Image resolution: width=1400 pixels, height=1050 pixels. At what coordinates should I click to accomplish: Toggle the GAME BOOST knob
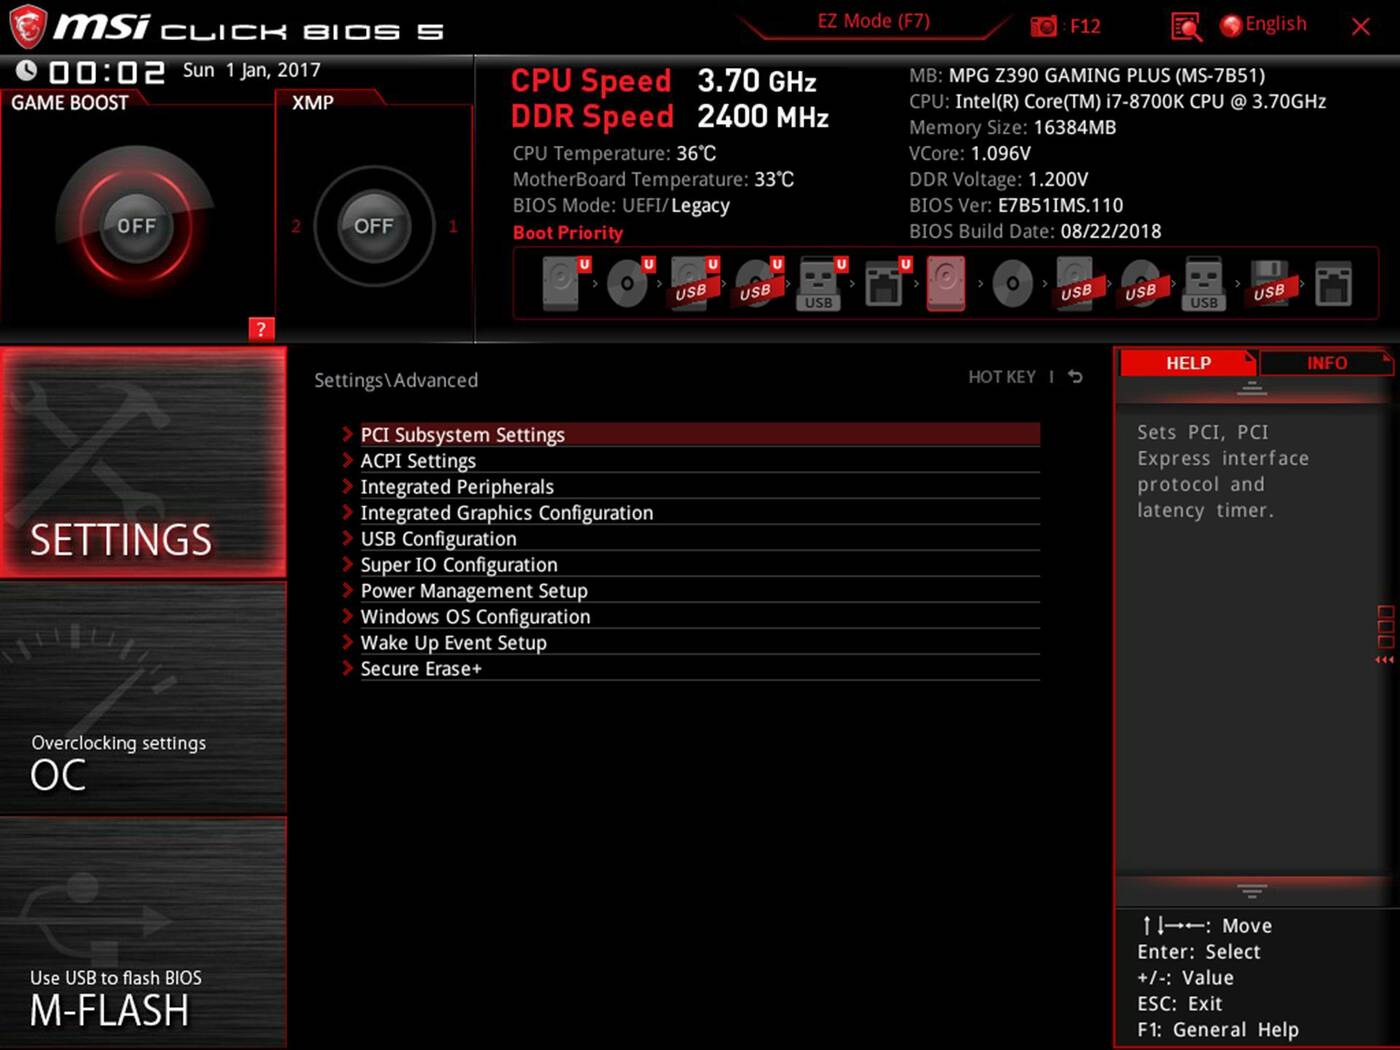coord(136,226)
